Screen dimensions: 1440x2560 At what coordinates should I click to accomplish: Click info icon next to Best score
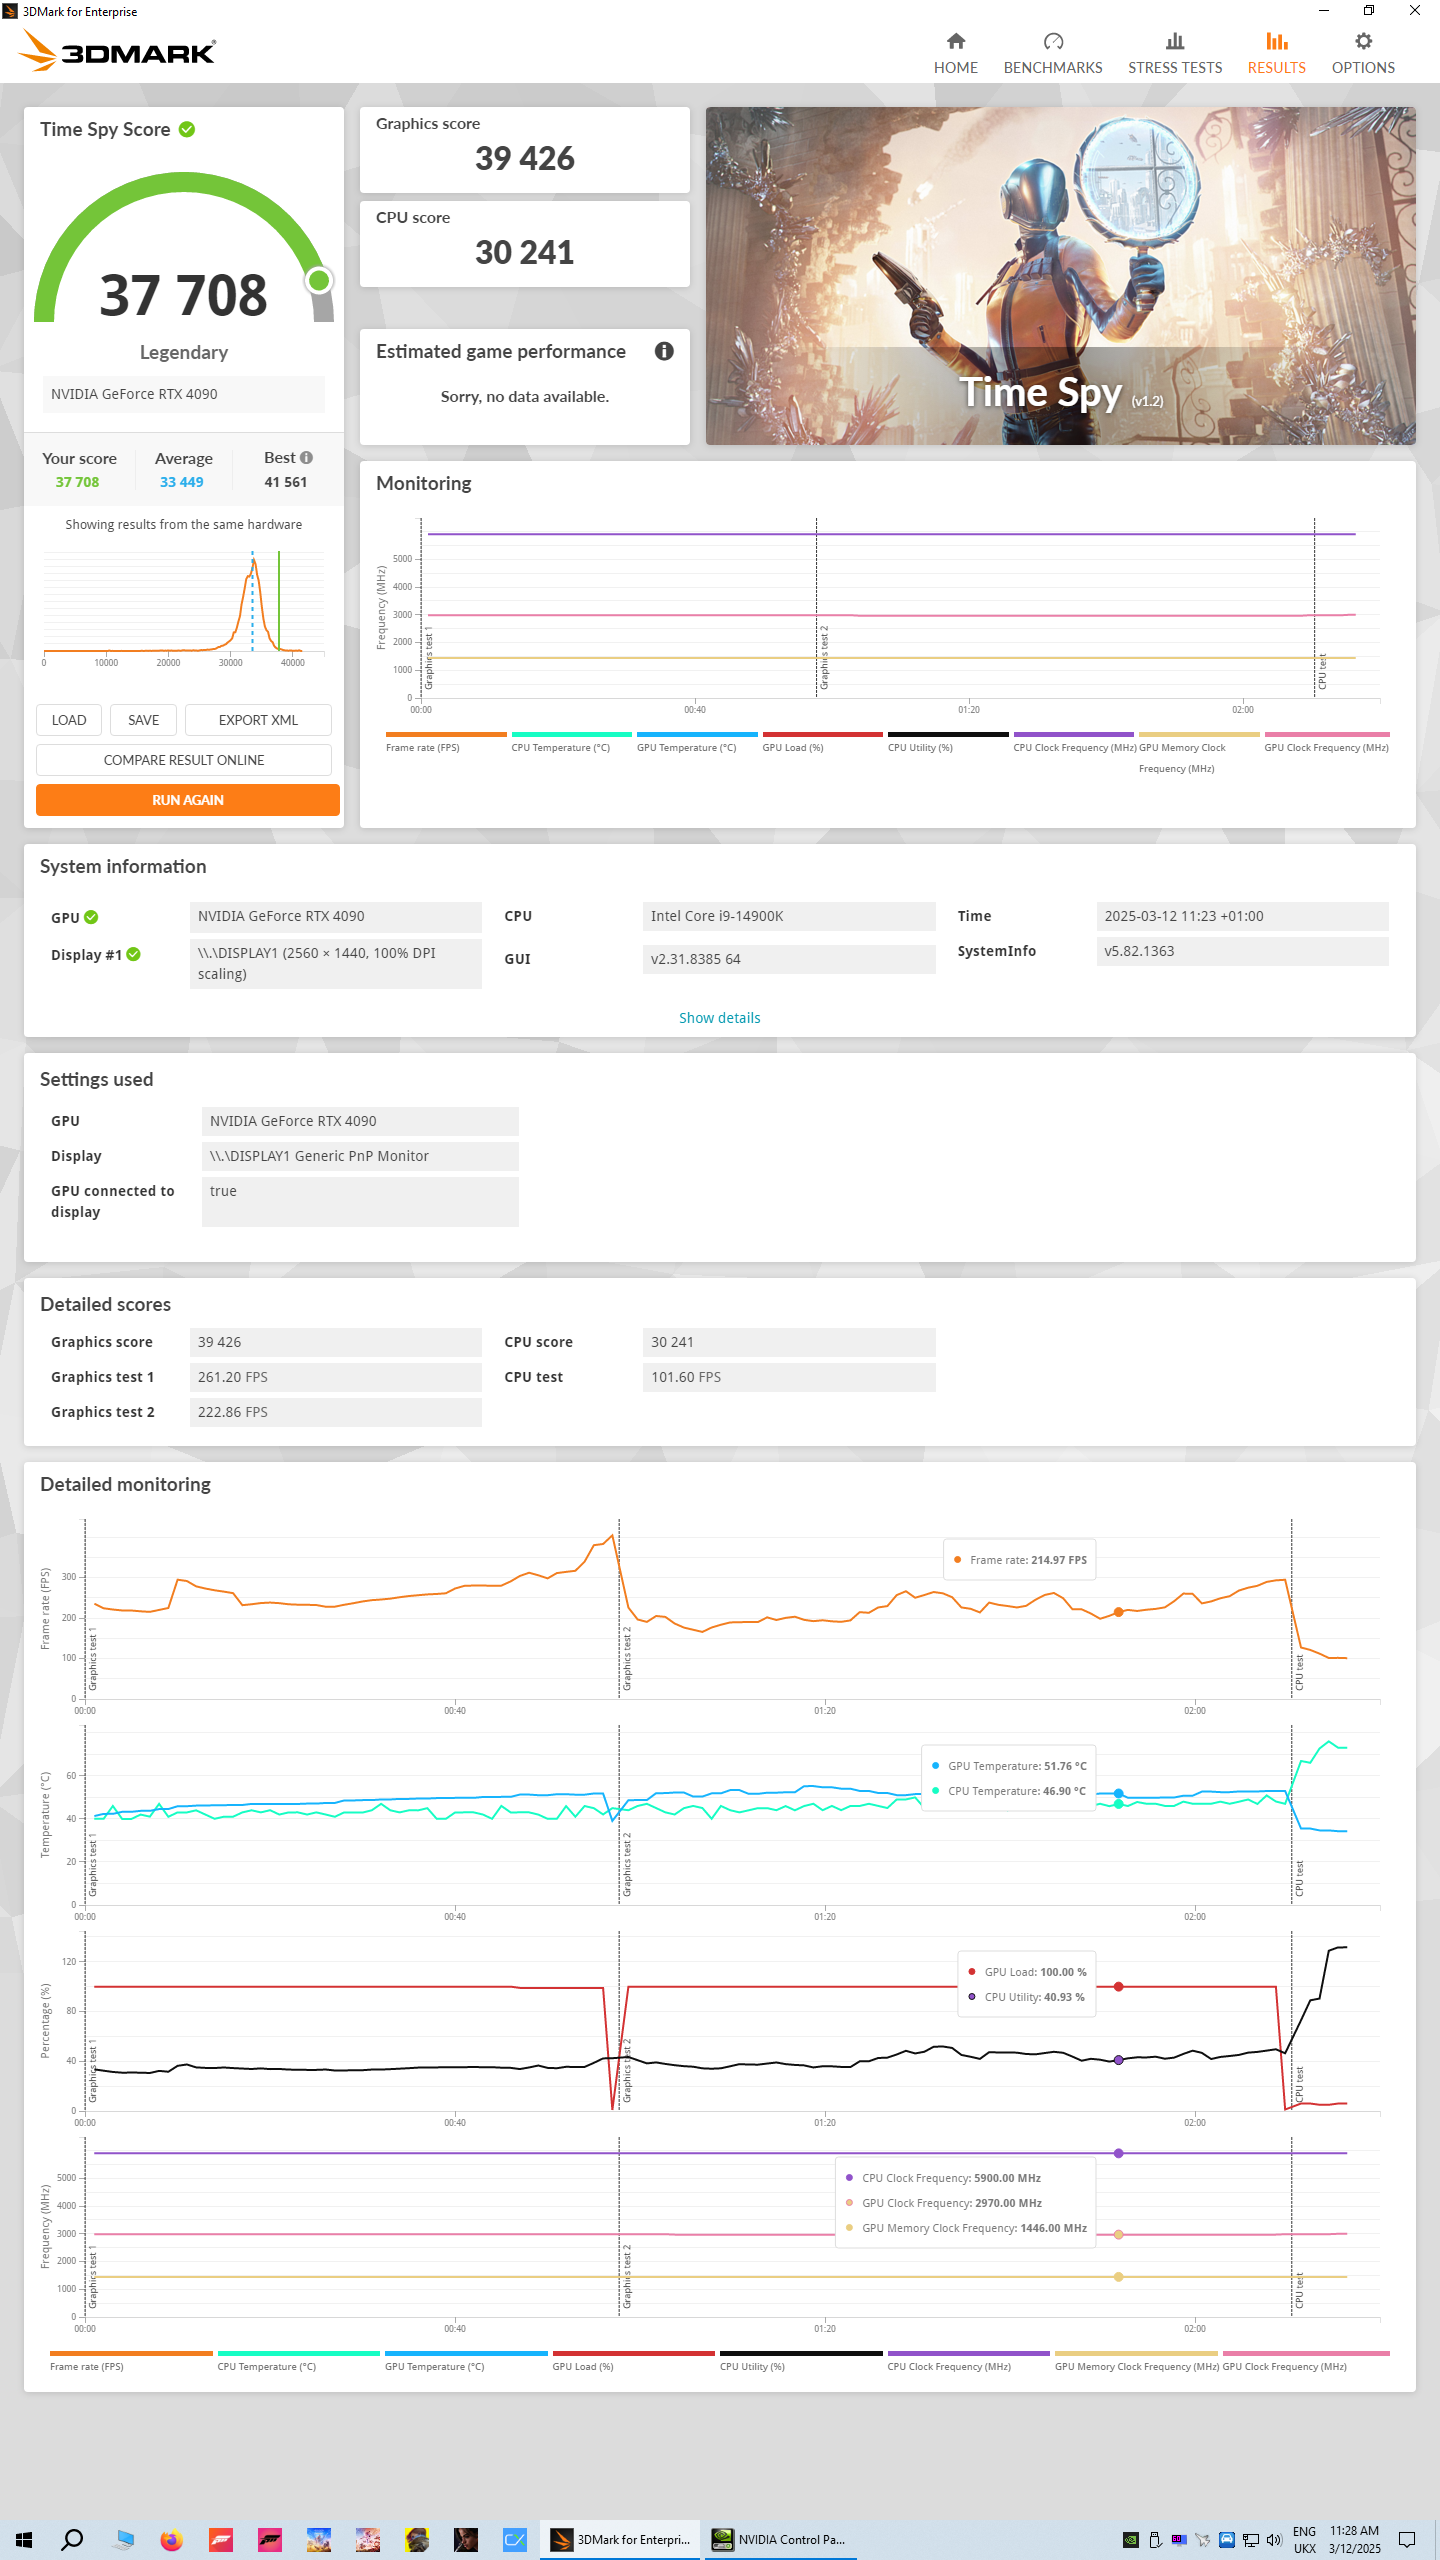click(x=306, y=458)
